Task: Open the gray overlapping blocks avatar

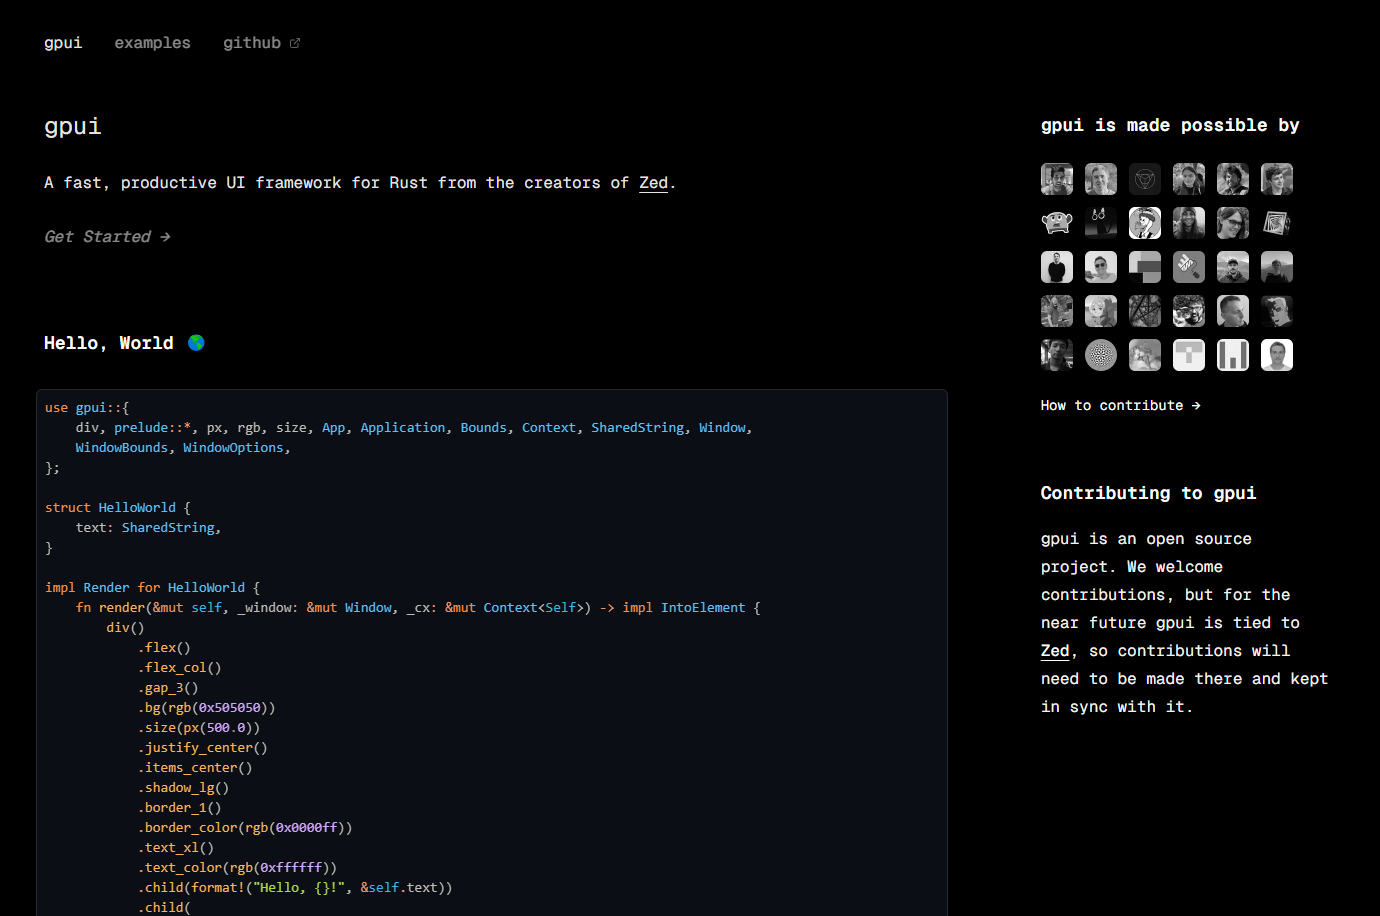Action: (x=1145, y=267)
